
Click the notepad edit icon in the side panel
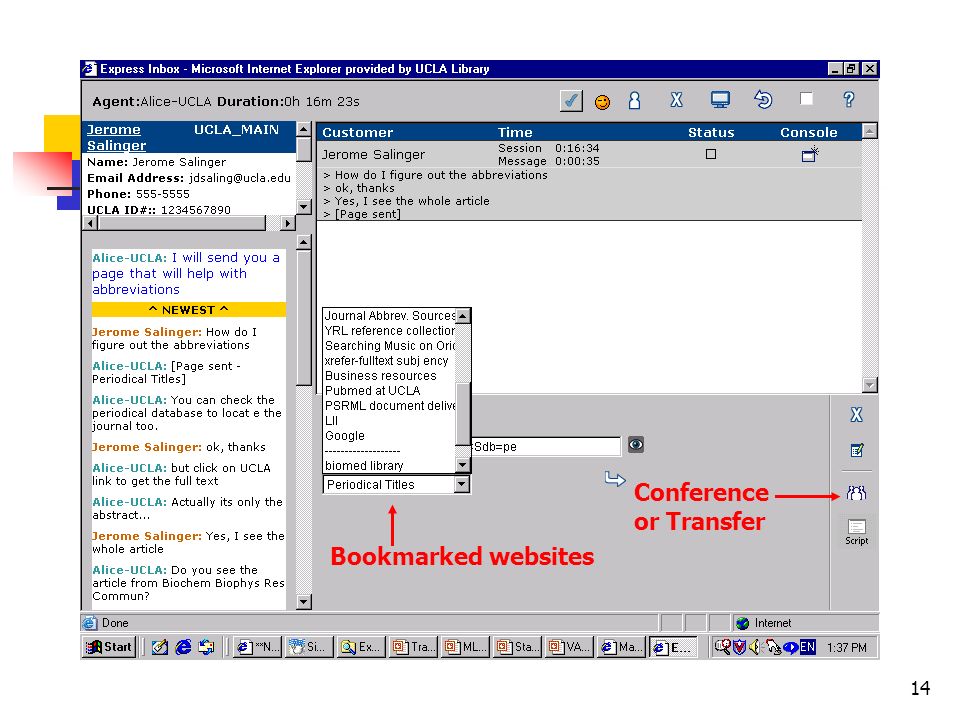click(x=857, y=450)
